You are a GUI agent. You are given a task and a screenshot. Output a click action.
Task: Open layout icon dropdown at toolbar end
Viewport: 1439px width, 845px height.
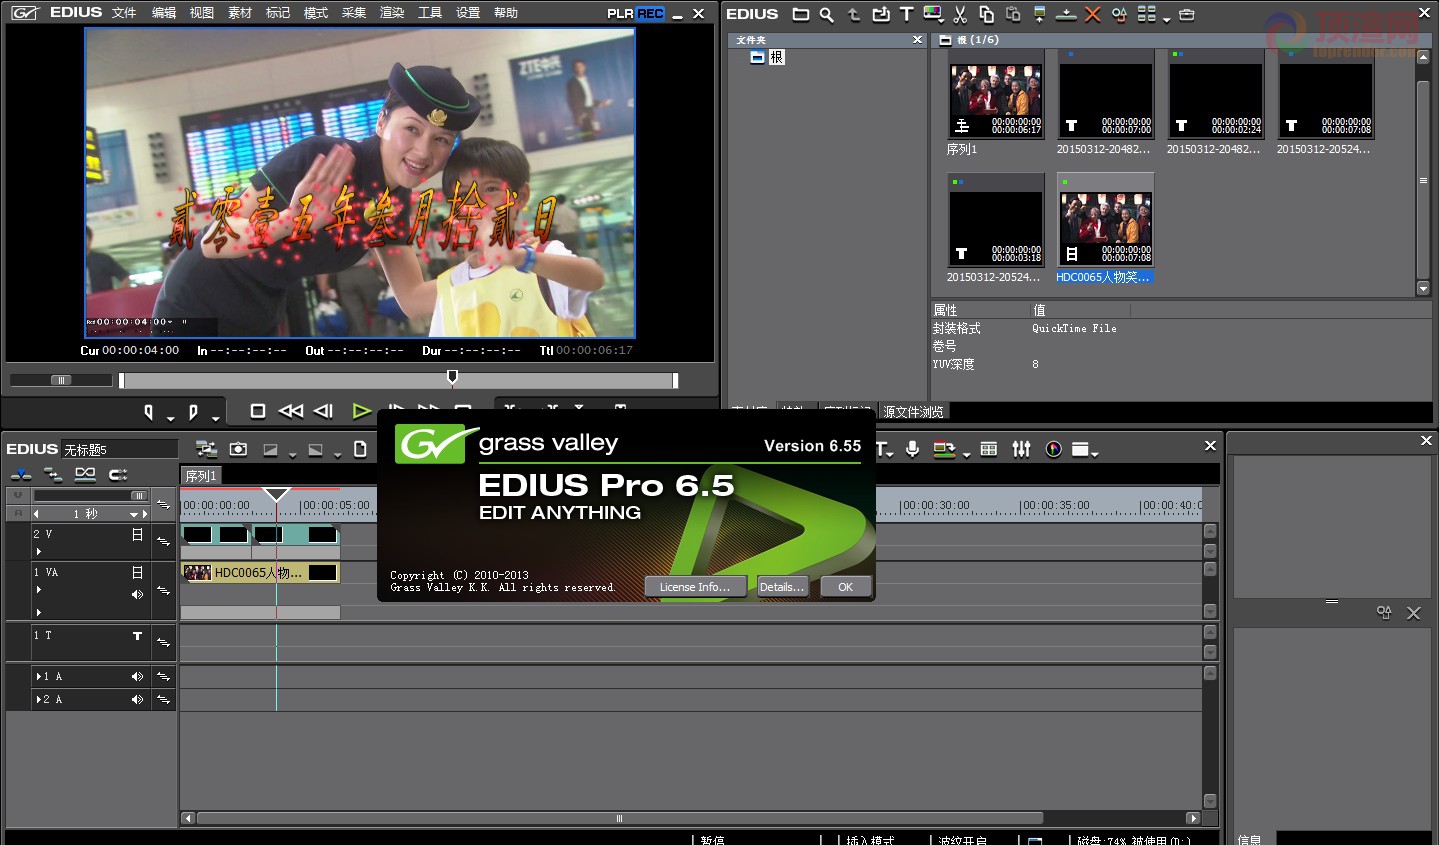click(x=1095, y=454)
